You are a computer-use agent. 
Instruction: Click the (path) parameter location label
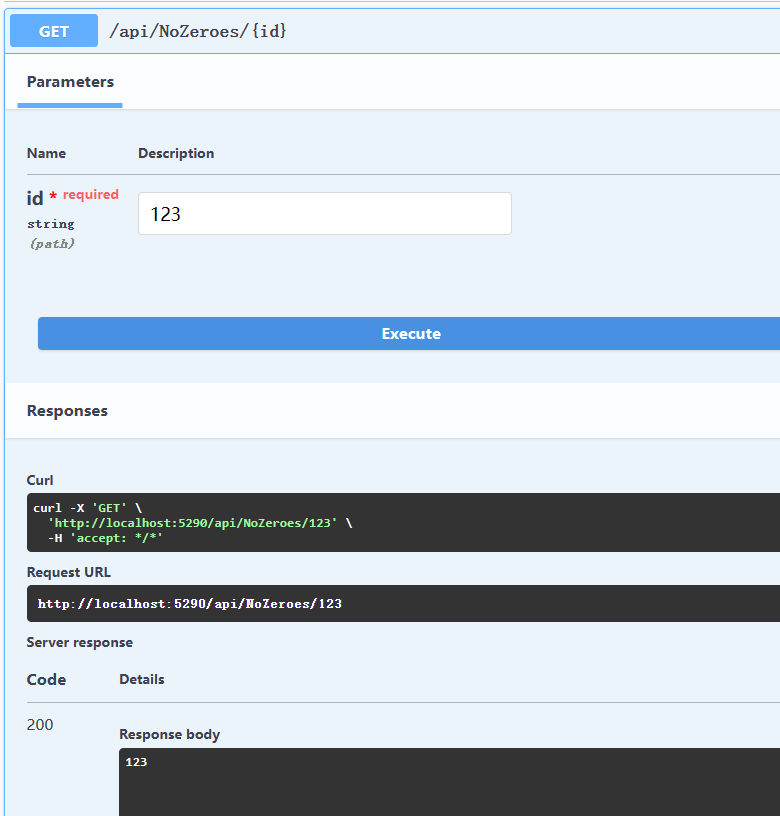(52, 244)
